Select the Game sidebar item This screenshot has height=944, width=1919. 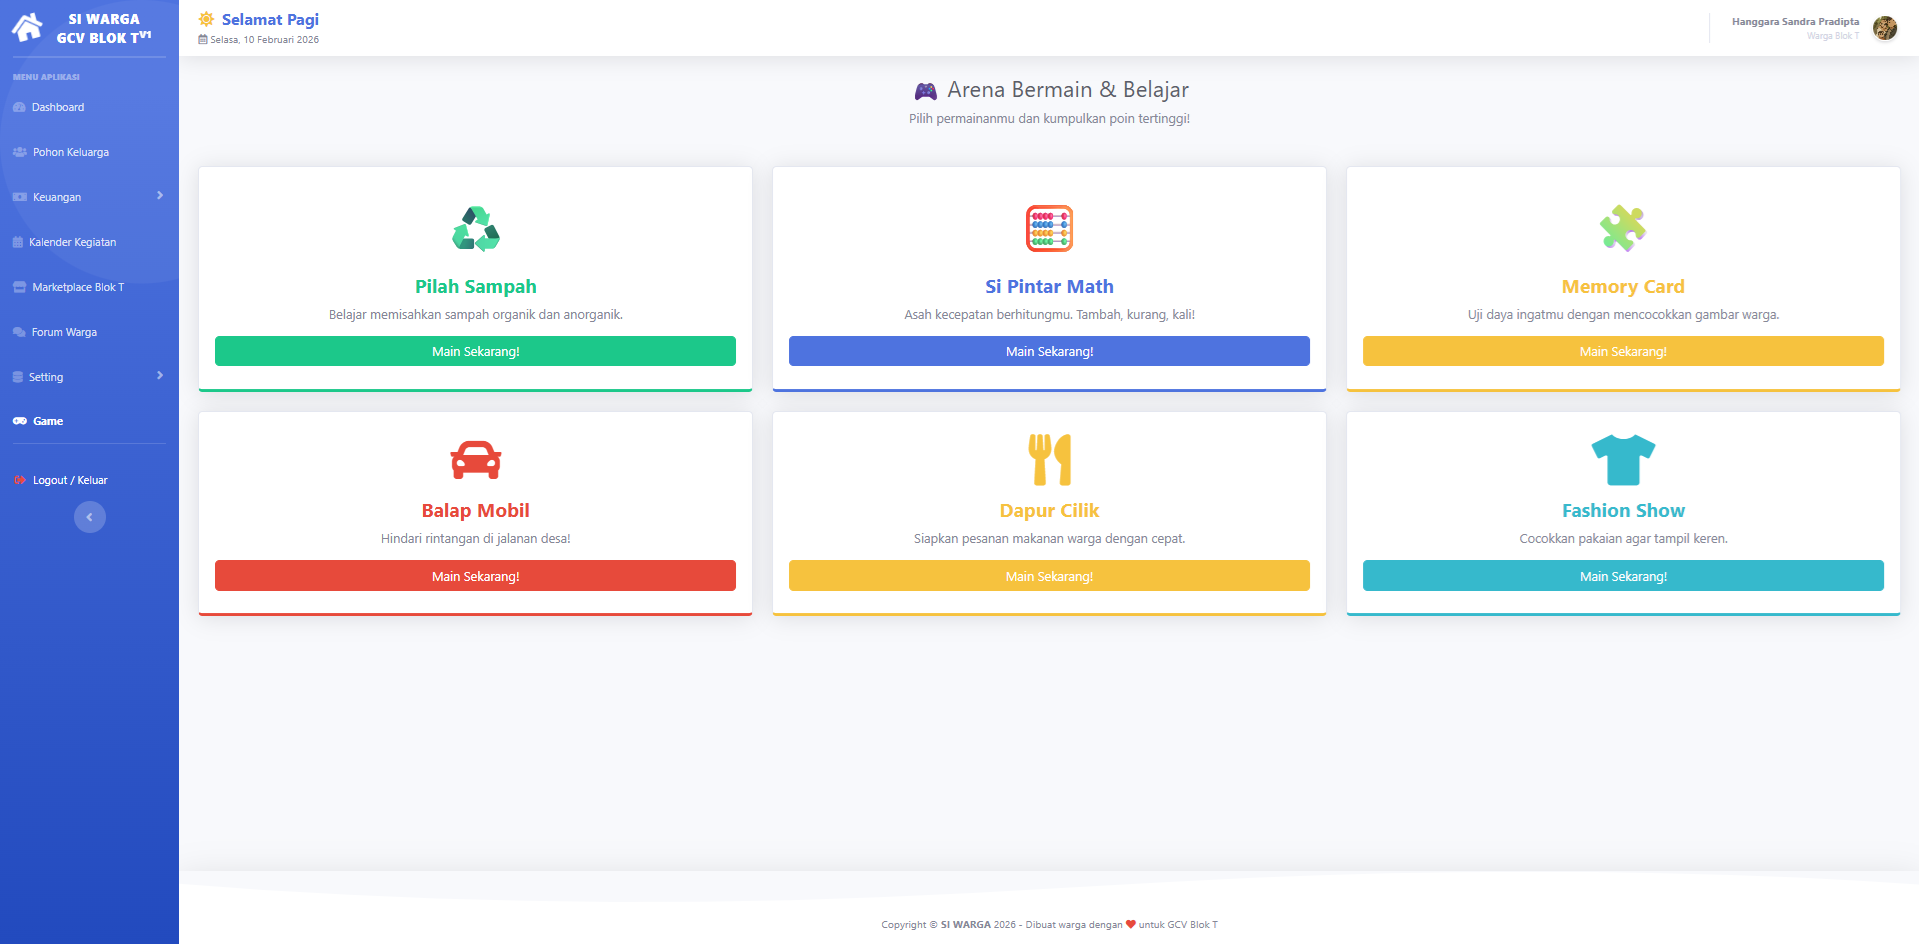coord(48,421)
